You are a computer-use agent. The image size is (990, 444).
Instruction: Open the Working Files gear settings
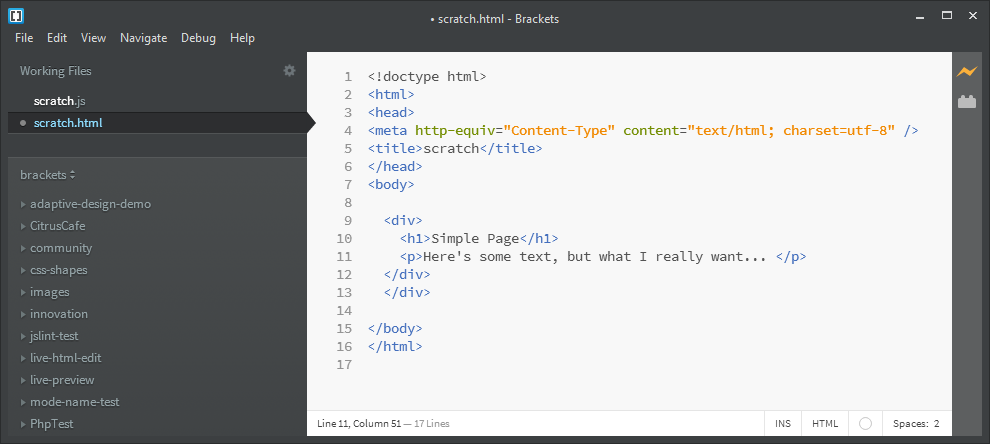click(x=289, y=71)
